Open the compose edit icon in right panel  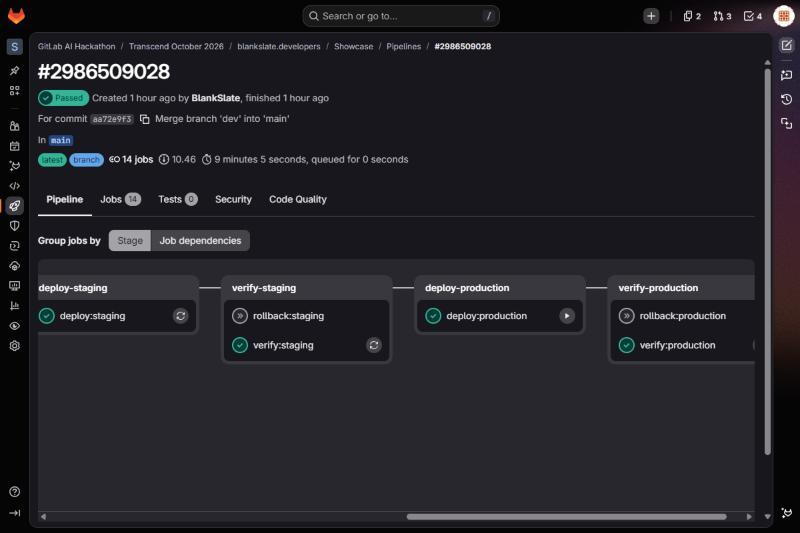(786, 45)
